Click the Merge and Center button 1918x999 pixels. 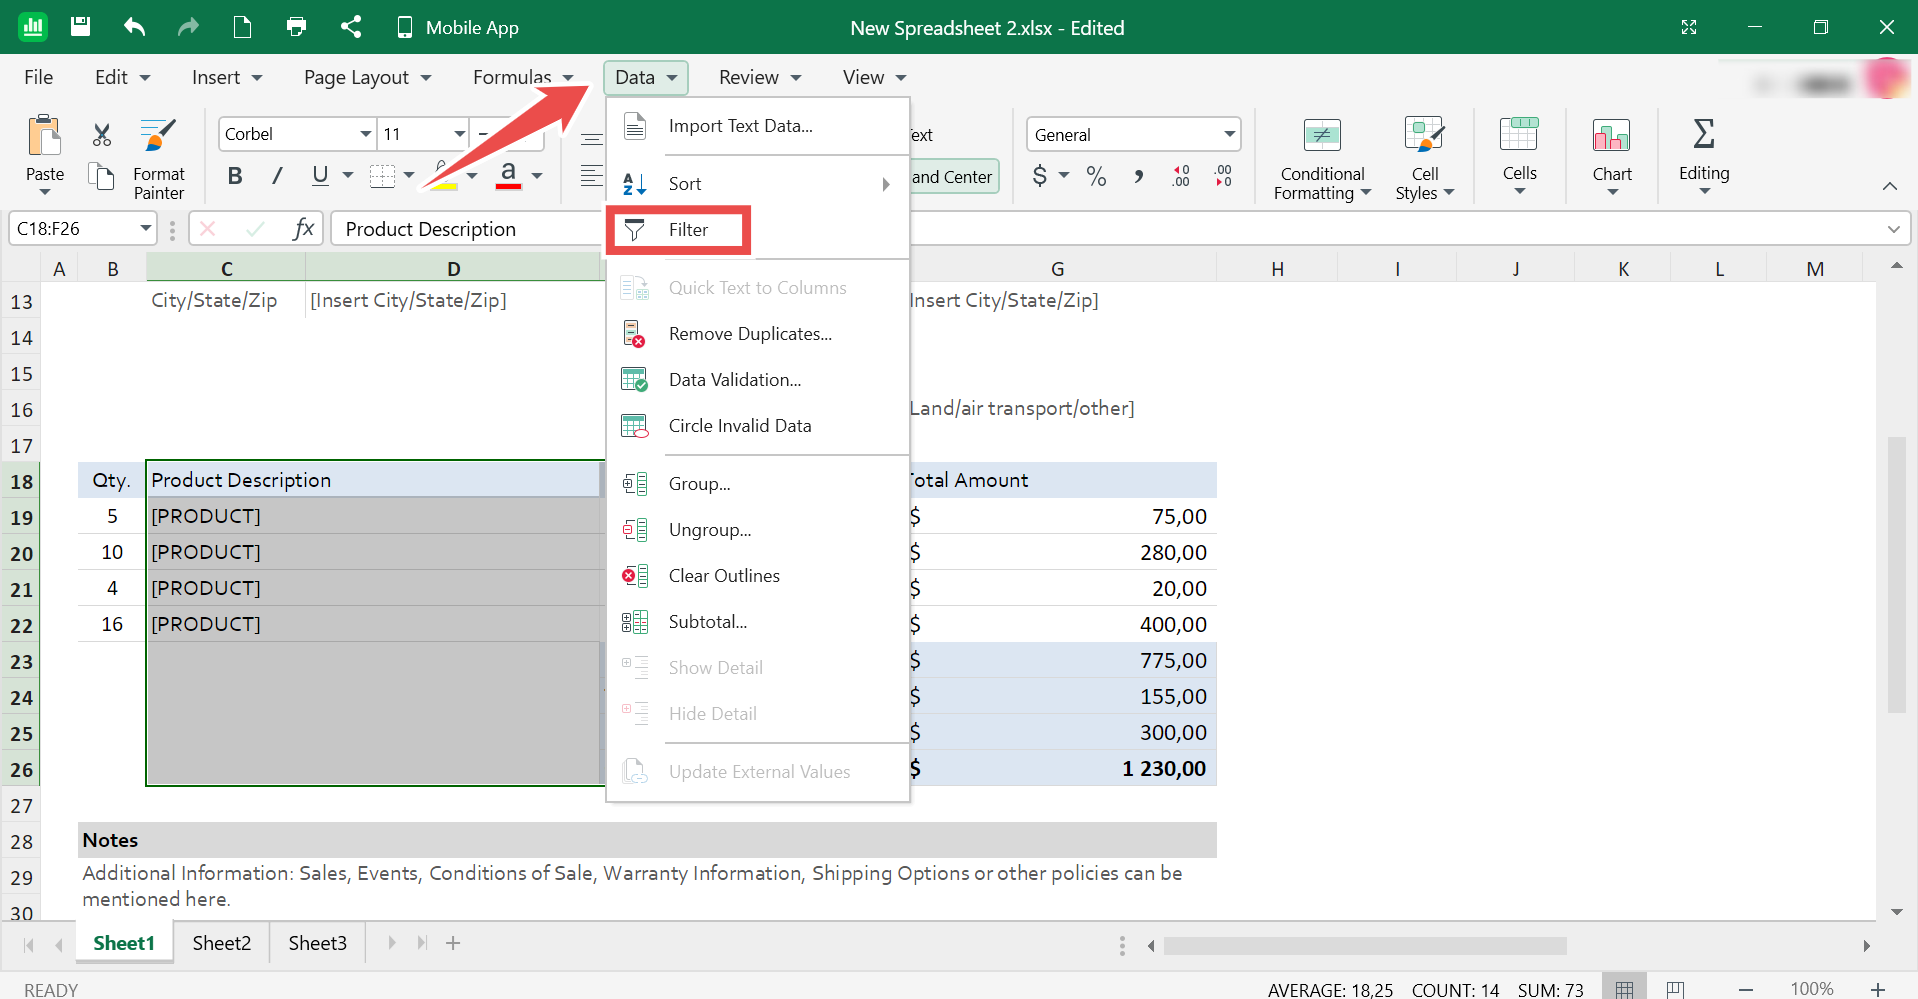click(954, 177)
